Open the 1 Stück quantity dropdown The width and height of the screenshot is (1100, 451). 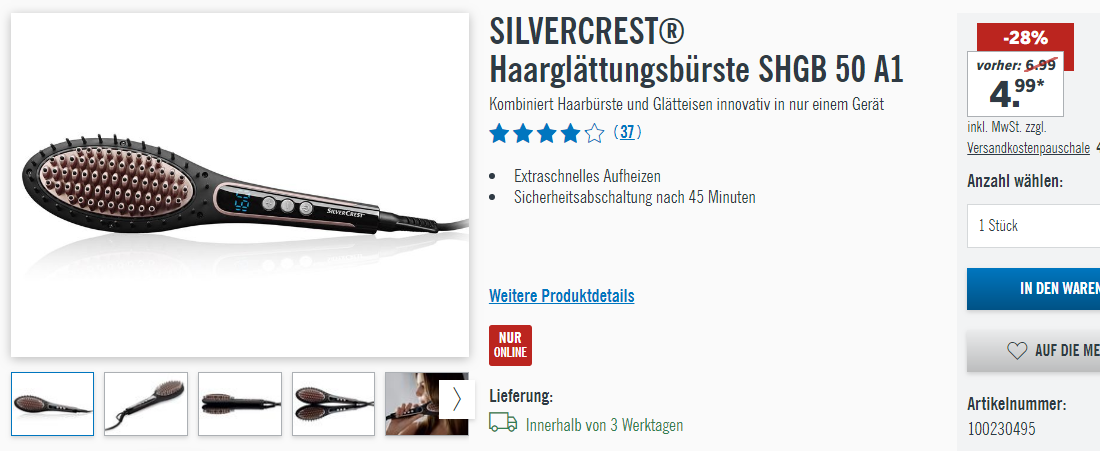point(1033,226)
